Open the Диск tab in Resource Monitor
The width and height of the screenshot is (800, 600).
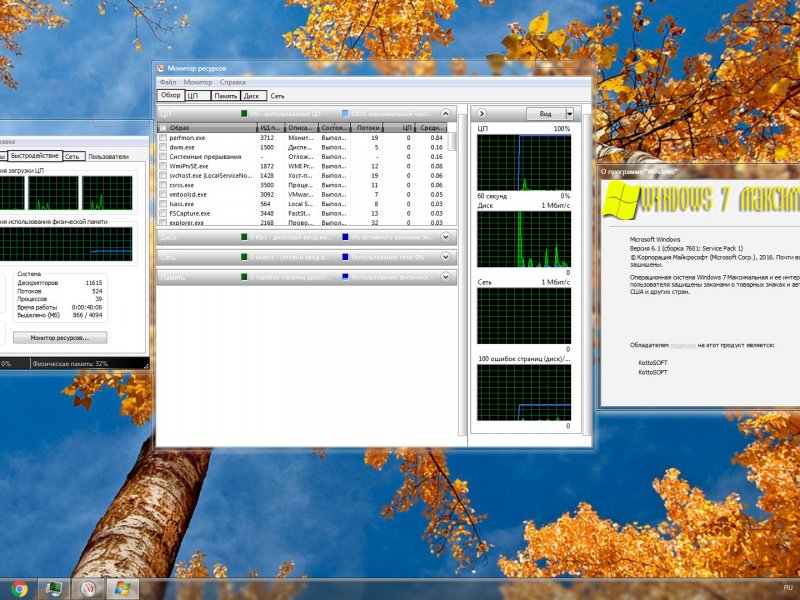coord(253,96)
